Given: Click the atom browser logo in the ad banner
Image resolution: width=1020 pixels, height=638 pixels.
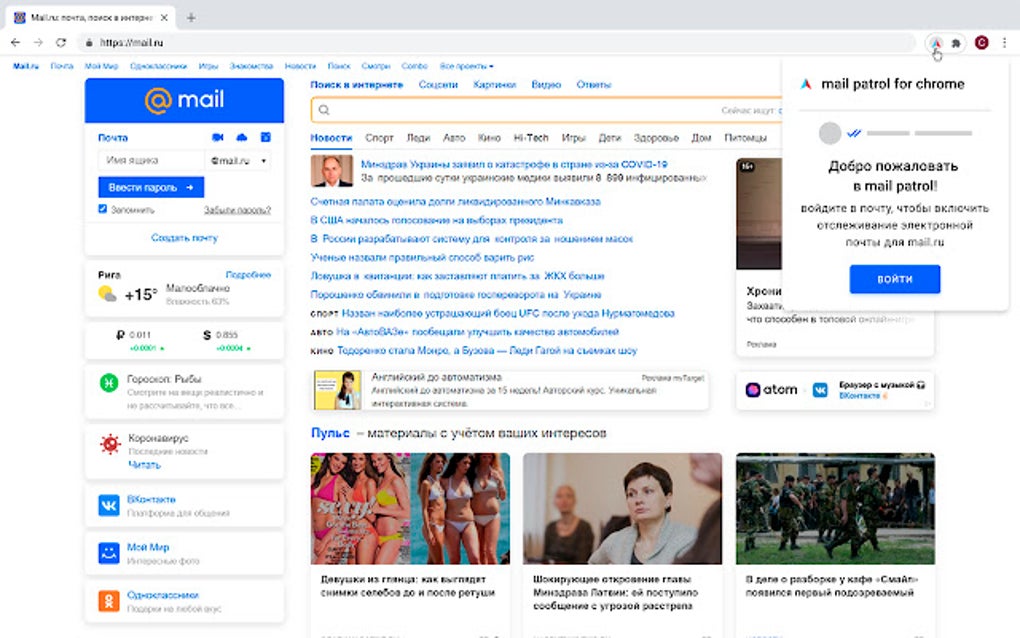Looking at the screenshot, I should click(x=758, y=389).
